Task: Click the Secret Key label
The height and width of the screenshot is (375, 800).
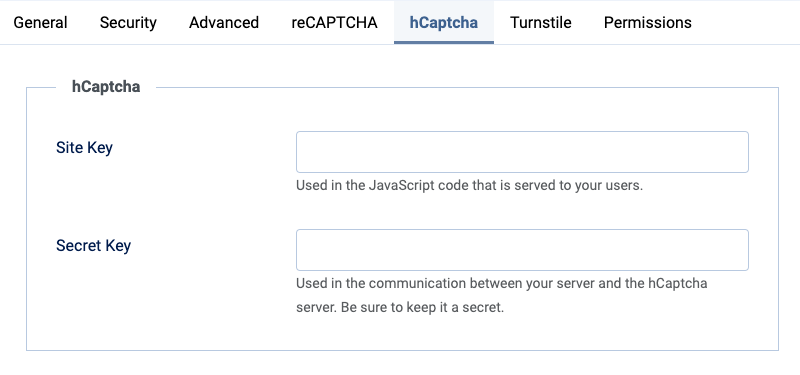Action: [x=93, y=246]
